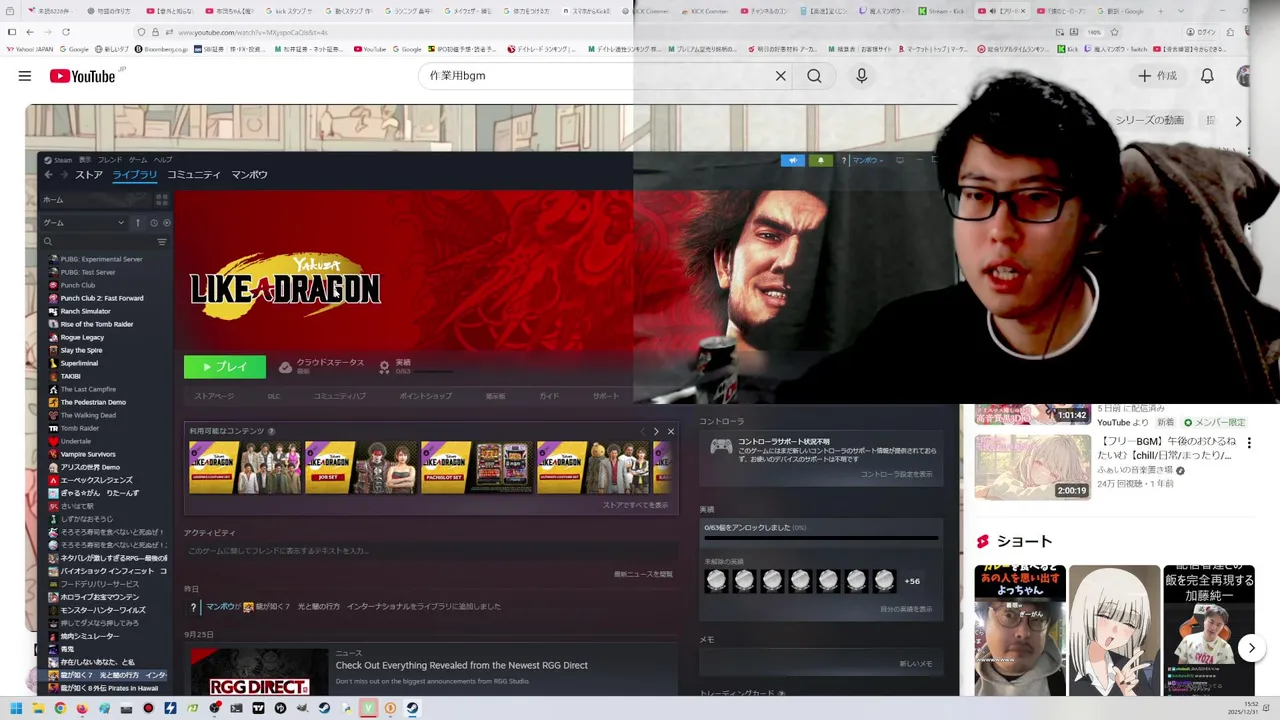Click the green プレイ button
Screen dimensions: 1280x720
[225, 367]
